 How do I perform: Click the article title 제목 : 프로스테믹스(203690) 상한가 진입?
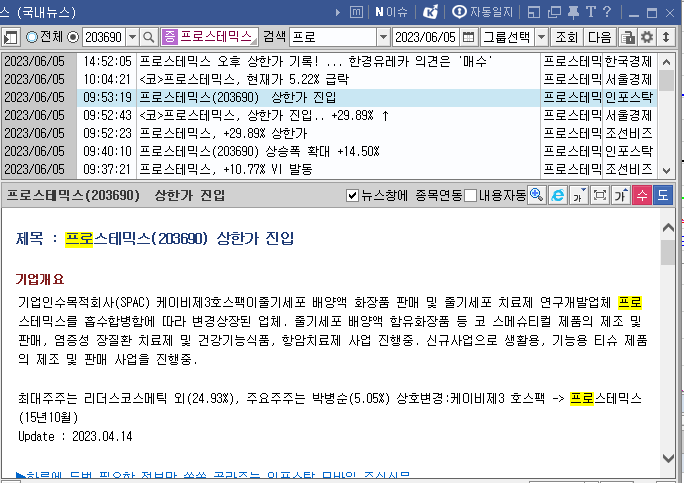(x=155, y=239)
